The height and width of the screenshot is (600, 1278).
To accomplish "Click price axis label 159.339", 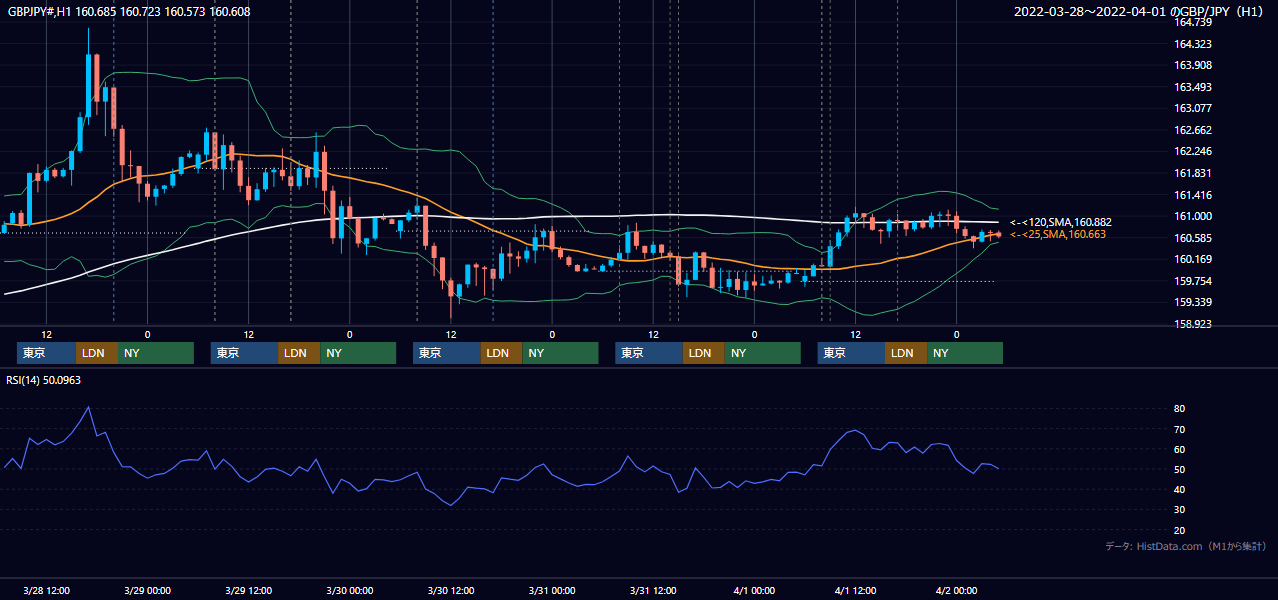I will (x=1192, y=302).
